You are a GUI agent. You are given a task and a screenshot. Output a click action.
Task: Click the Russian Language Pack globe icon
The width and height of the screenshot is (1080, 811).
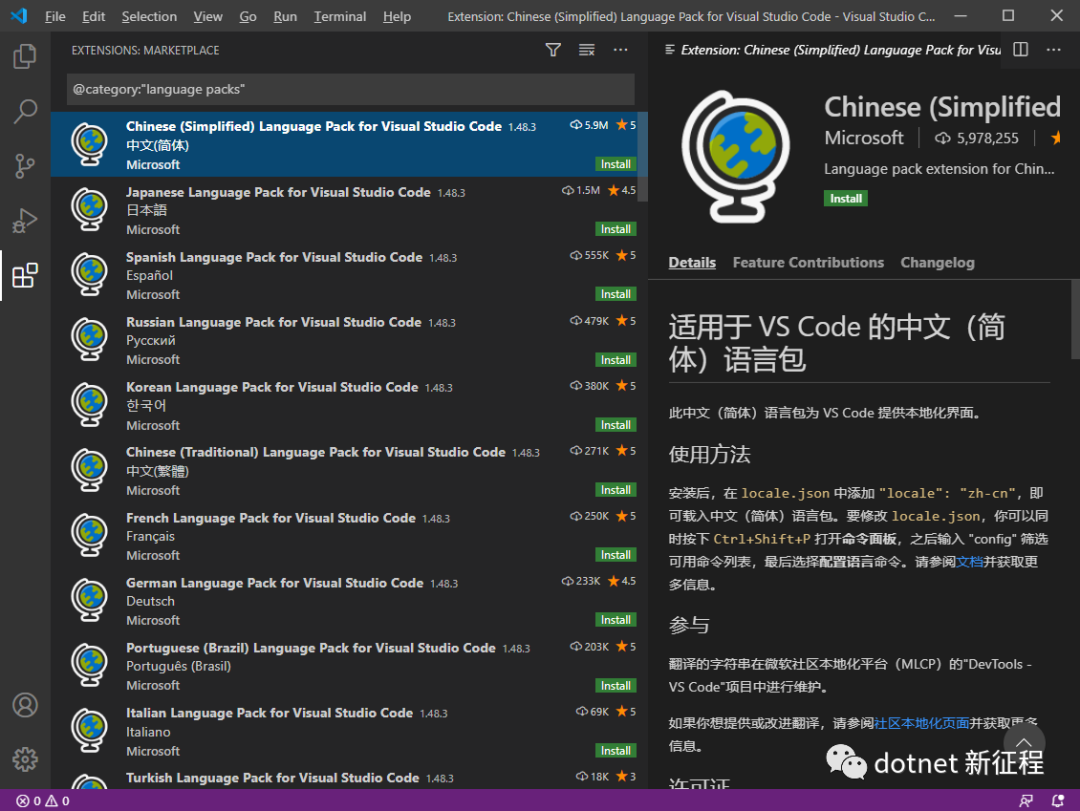[90, 339]
